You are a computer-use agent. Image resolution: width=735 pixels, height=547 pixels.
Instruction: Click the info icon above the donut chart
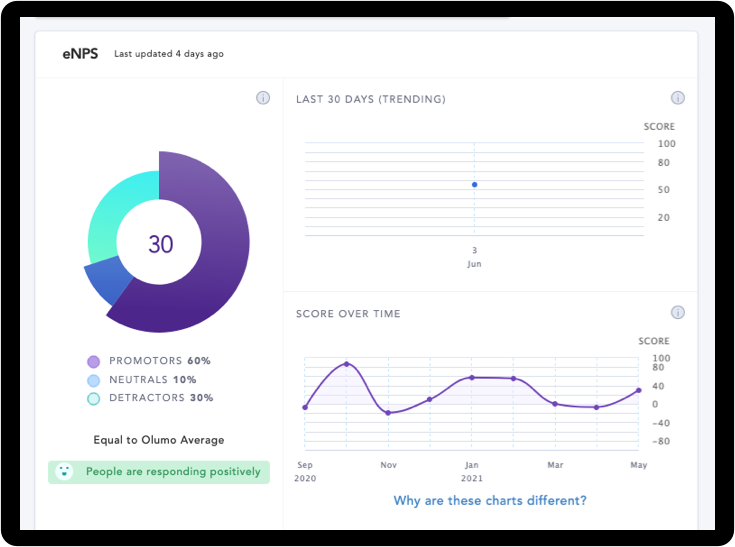click(263, 98)
